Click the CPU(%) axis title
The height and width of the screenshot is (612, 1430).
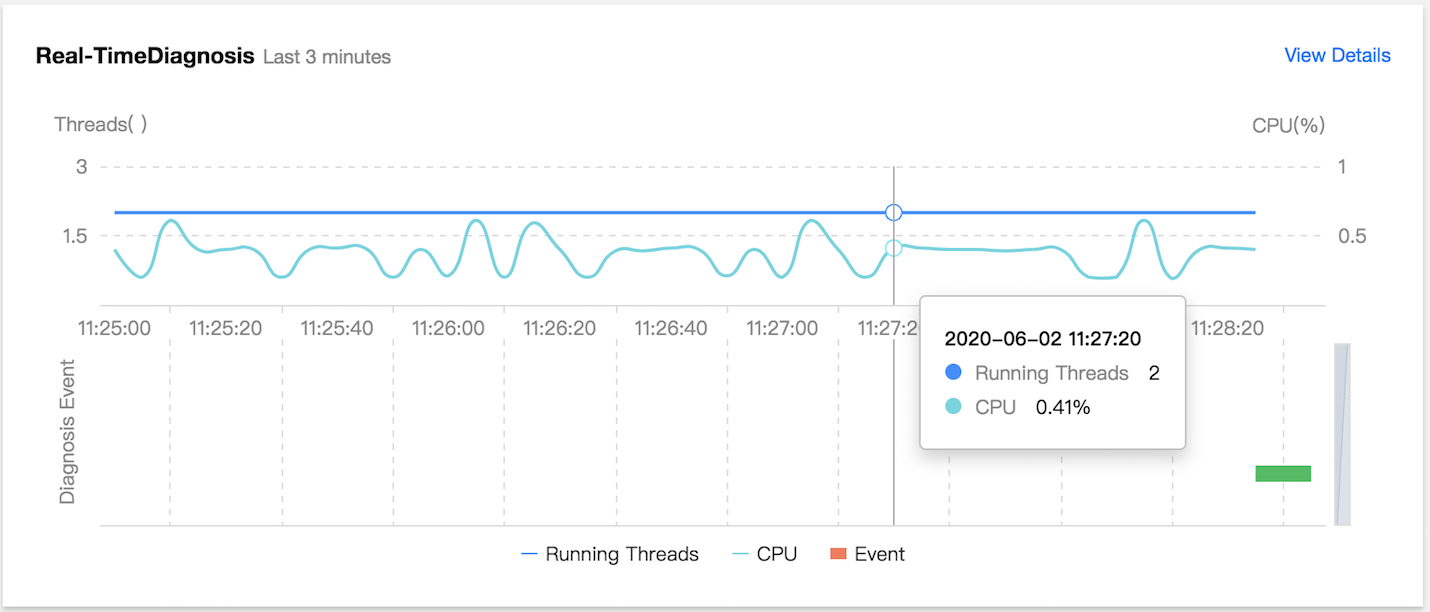[1289, 125]
